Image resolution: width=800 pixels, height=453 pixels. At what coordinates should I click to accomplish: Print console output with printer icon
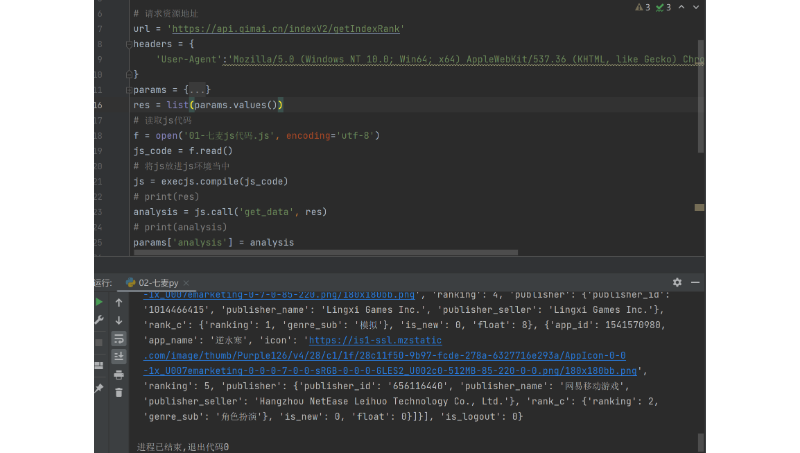pos(119,375)
